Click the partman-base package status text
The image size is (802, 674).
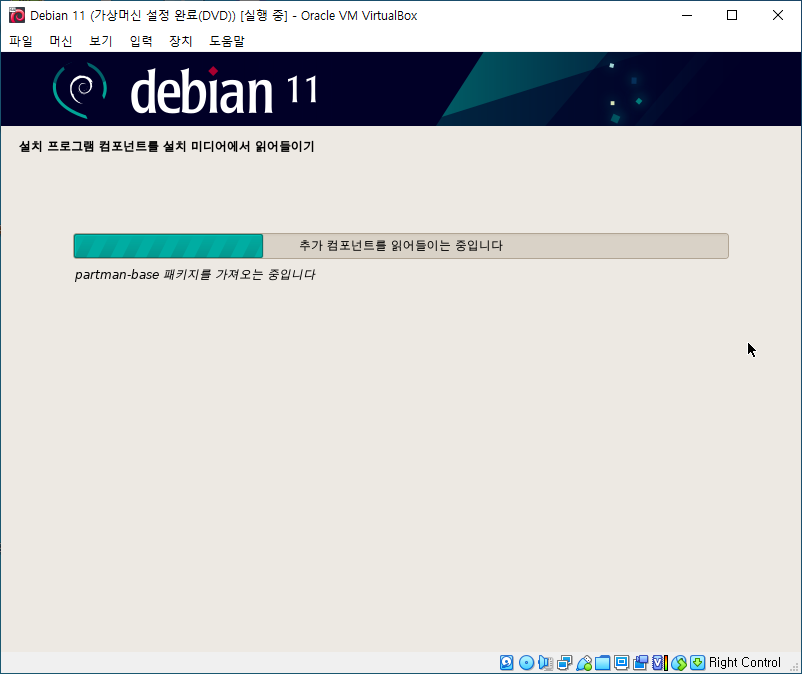click(x=195, y=275)
